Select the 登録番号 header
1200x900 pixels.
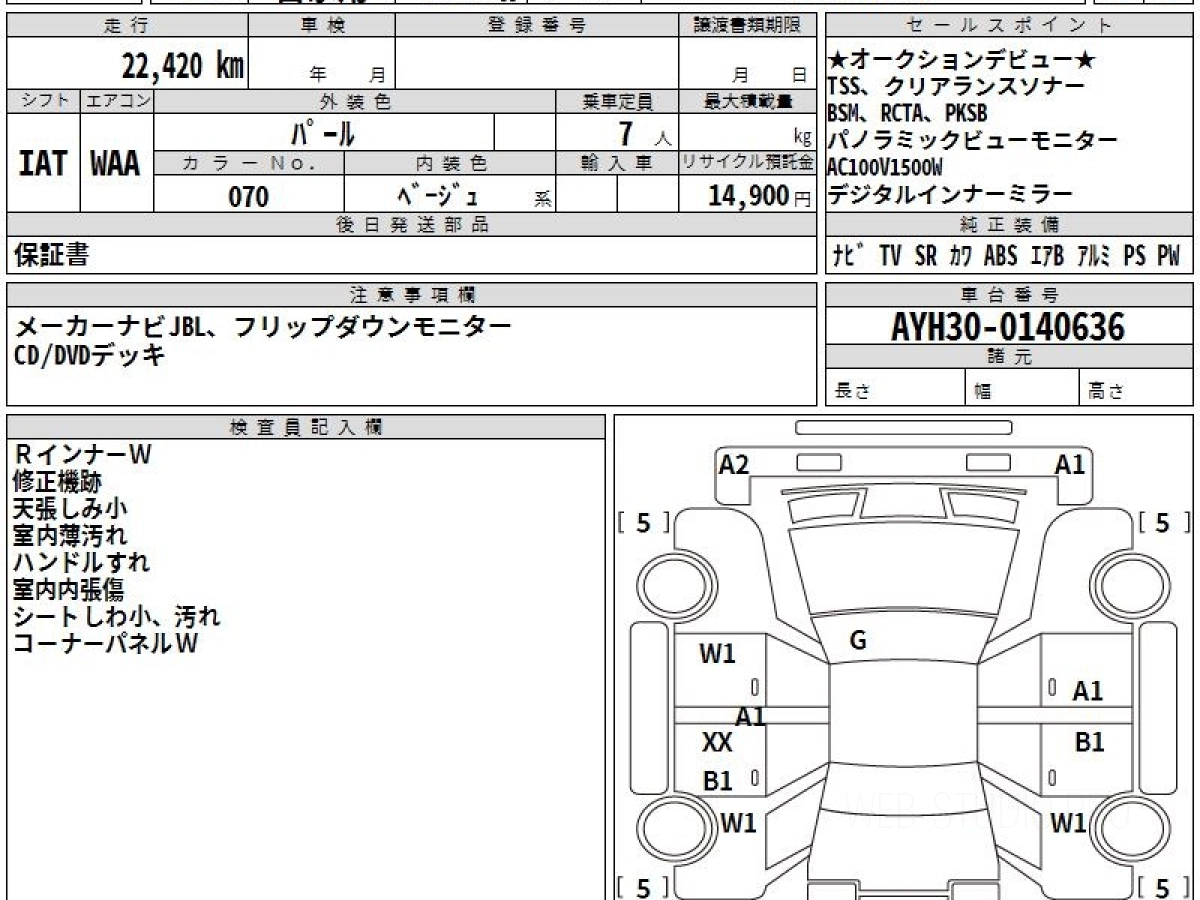537,26
